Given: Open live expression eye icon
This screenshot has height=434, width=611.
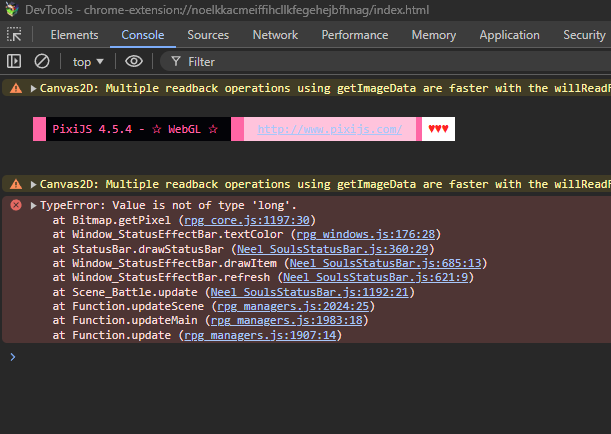Looking at the screenshot, I should [x=134, y=61].
